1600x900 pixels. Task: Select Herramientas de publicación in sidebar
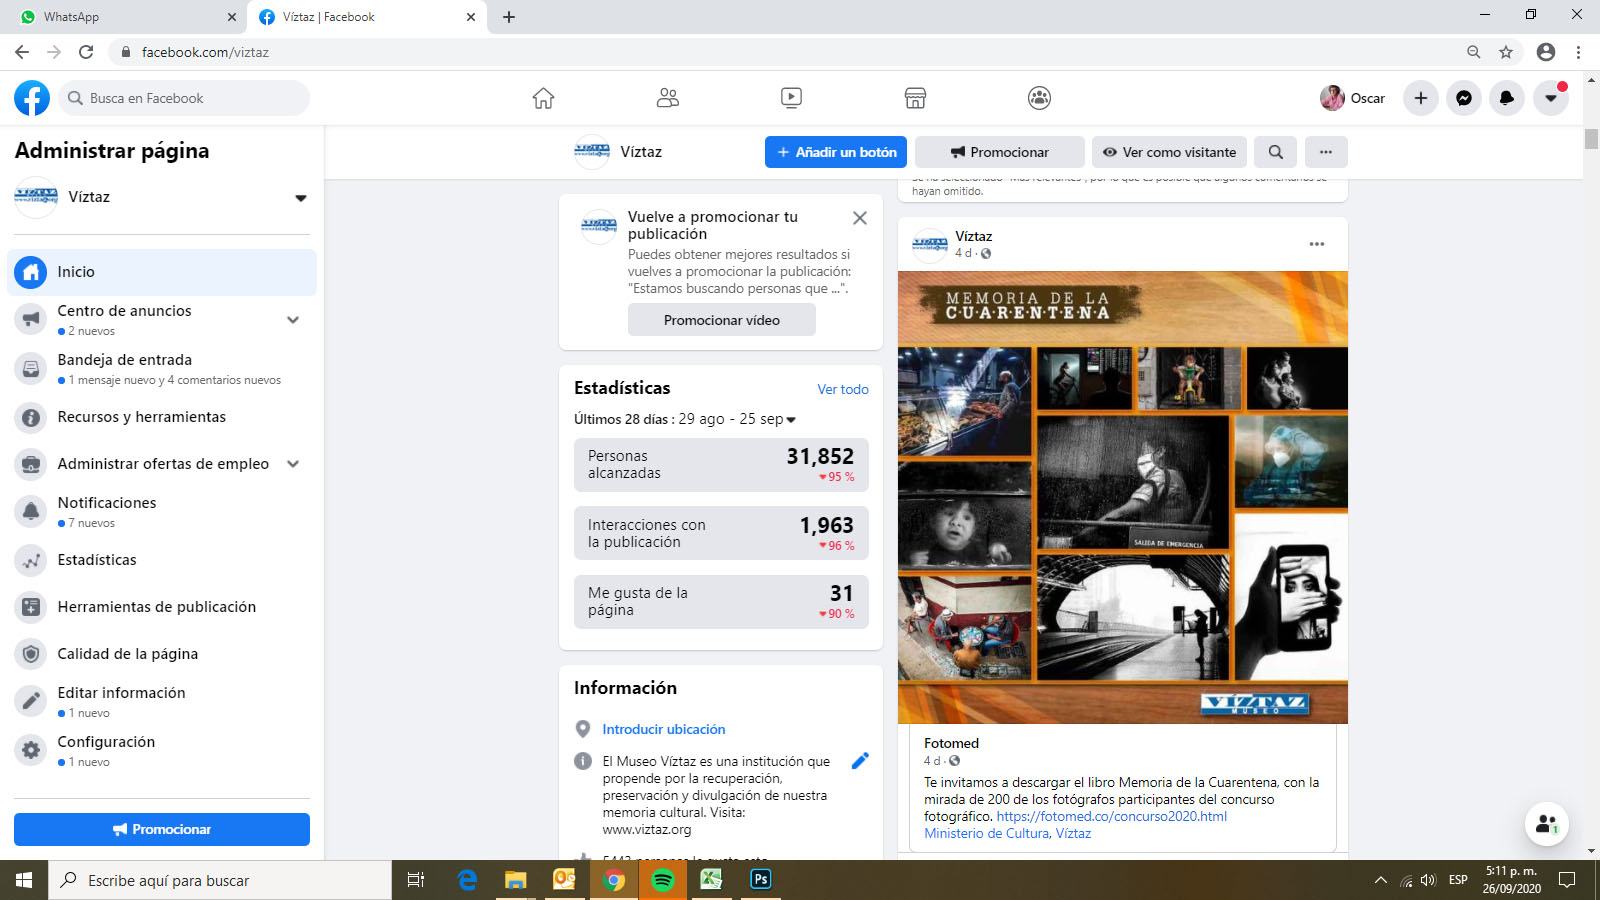[x=157, y=607]
